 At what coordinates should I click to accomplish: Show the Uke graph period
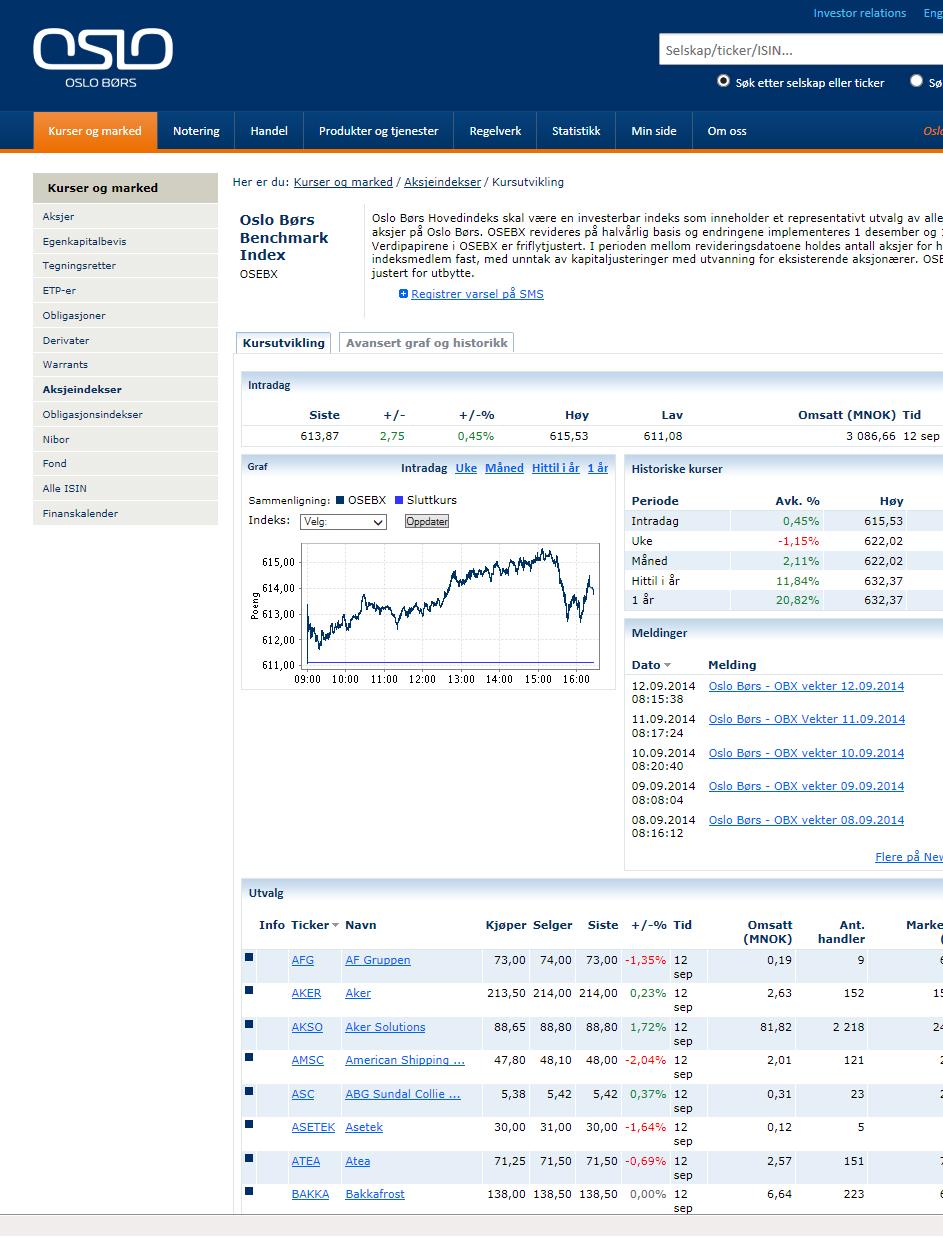point(466,468)
